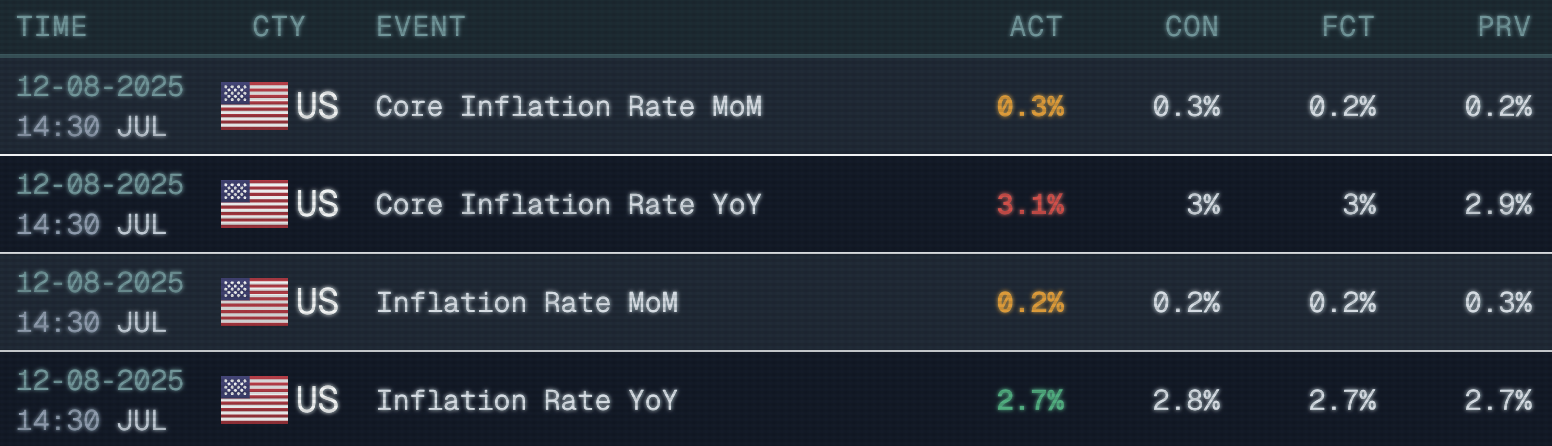The image size is (1552, 446).
Task: Click the US flag beside Inflation Rate MoM
Action: 254,302
